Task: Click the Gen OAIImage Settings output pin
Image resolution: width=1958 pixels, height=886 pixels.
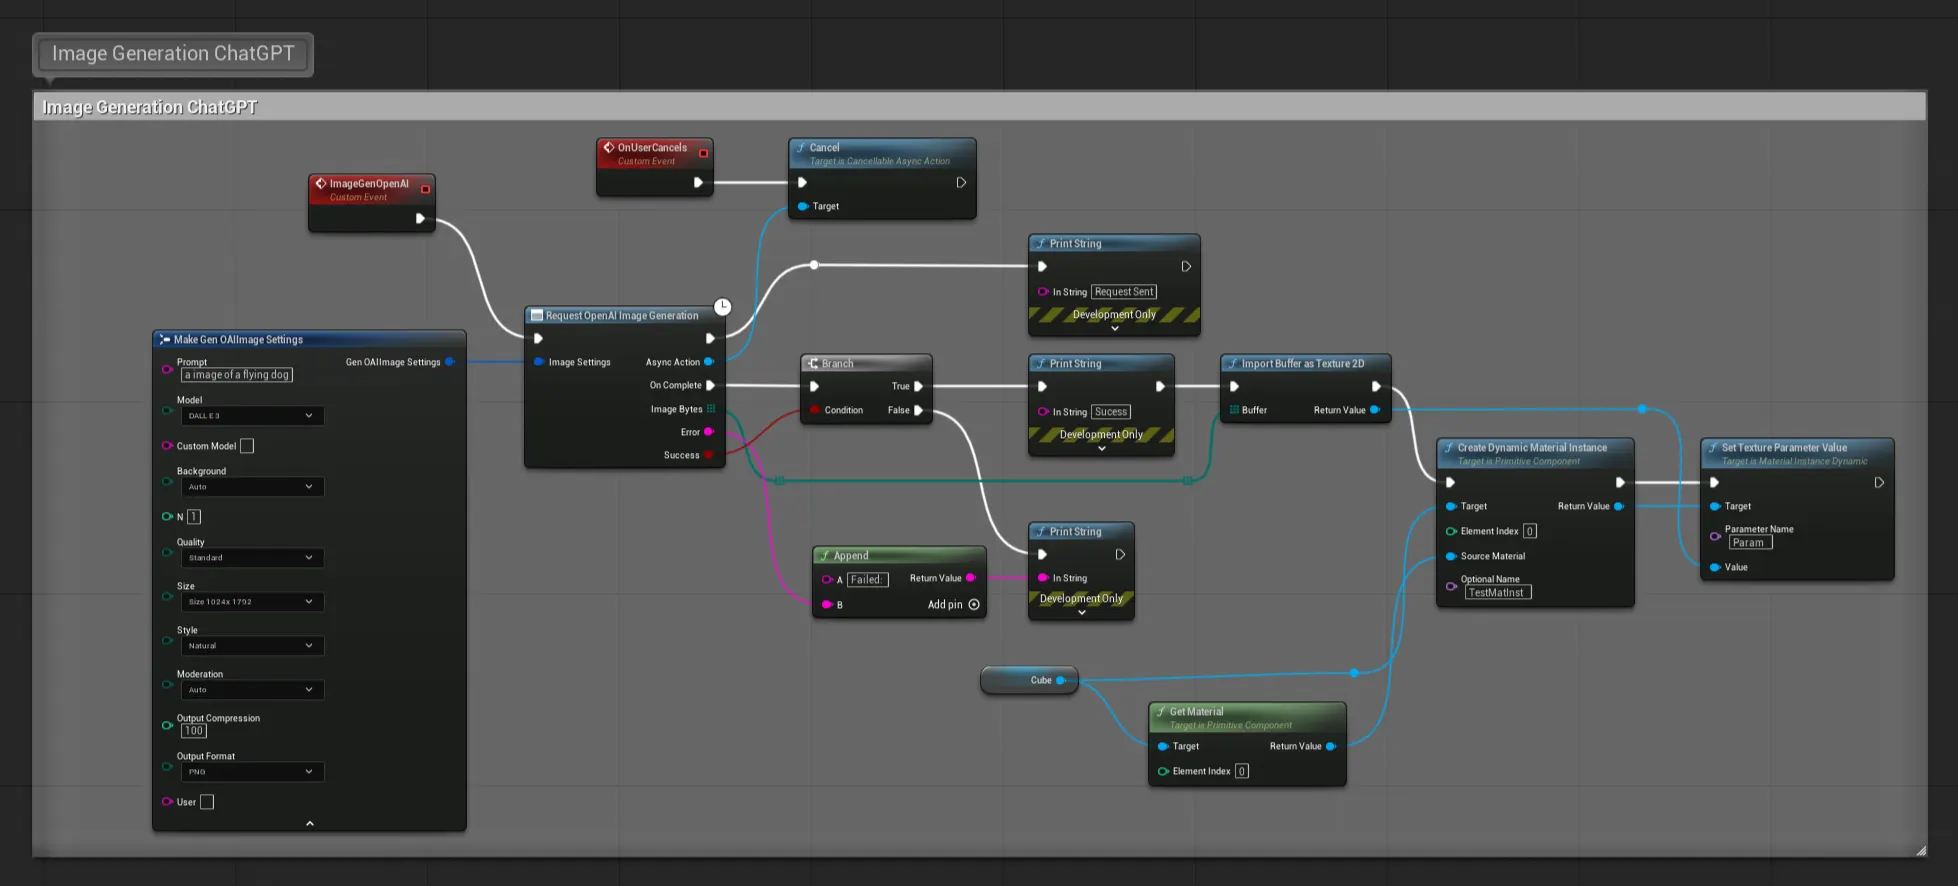Action: click(449, 362)
